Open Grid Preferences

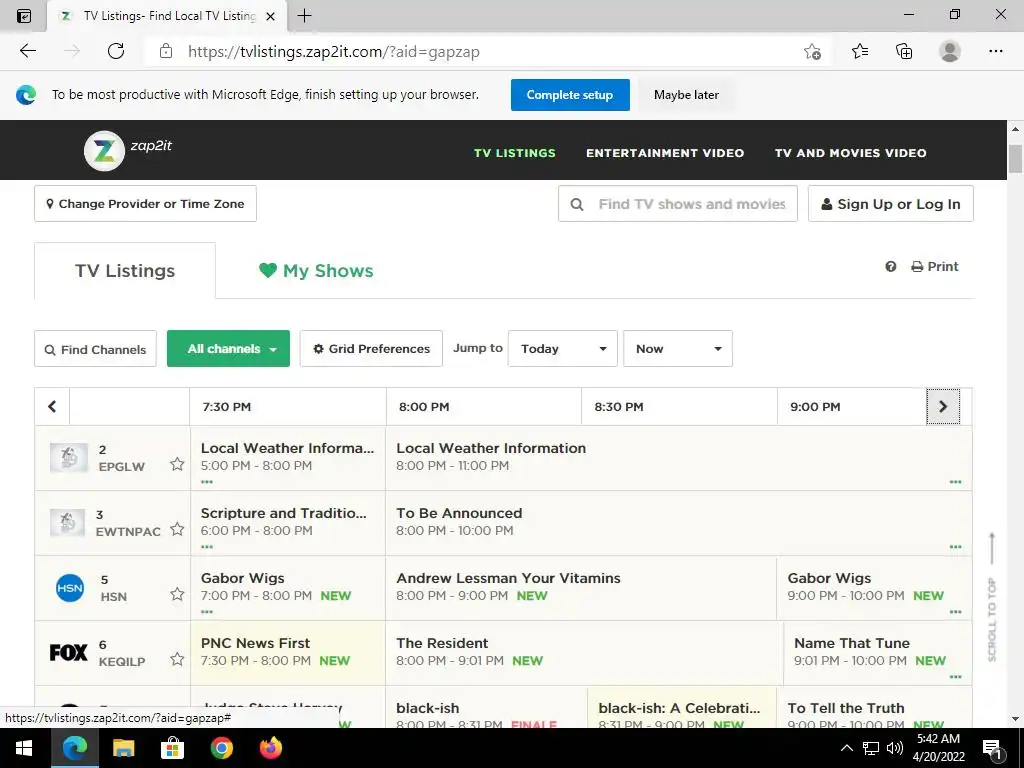pos(371,349)
